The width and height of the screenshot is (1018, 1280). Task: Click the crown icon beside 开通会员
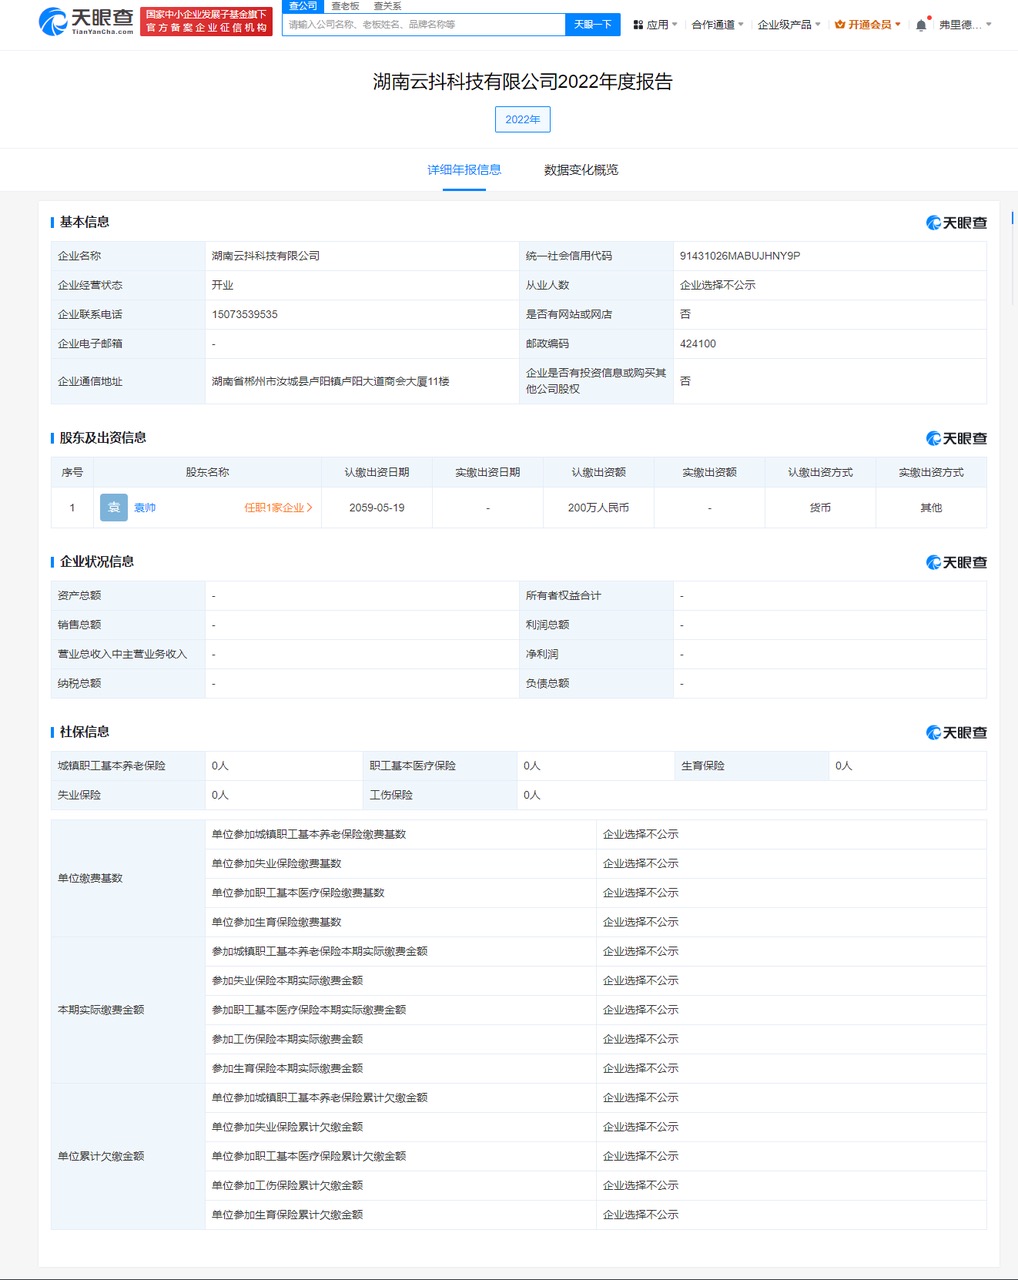click(839, 25)
